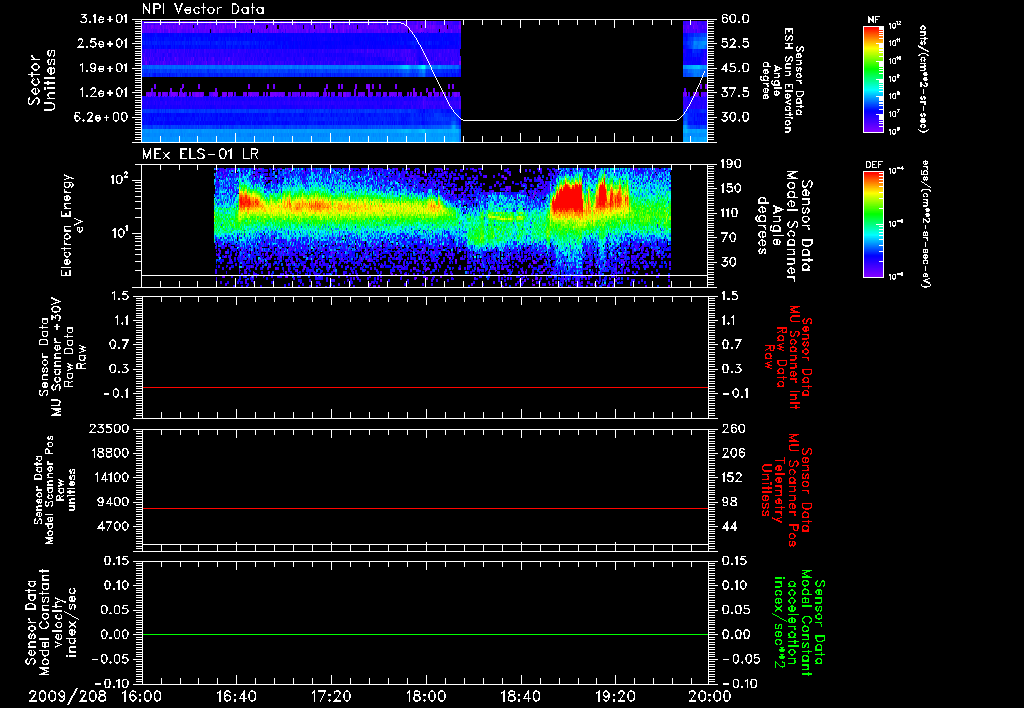Click the 20:00 time axis label
Screen dimensions: 1024x708
point(710,696)
